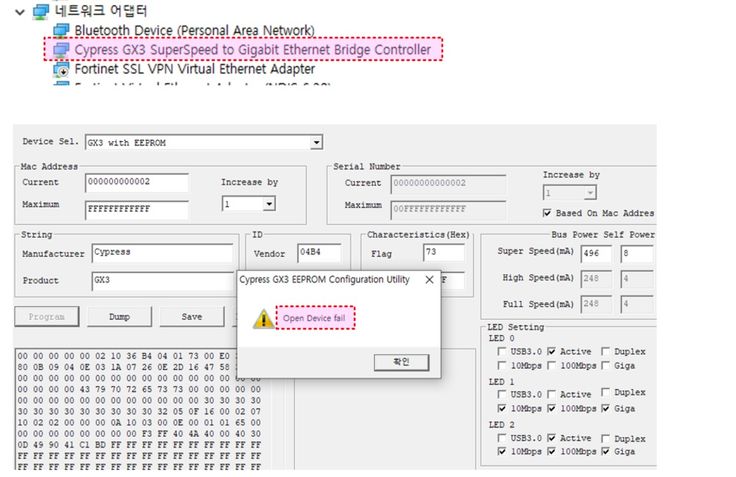Select the Fortinet SSL VPN Virtual Ethernet Adapter
The image size is (736, 477).
194,69
